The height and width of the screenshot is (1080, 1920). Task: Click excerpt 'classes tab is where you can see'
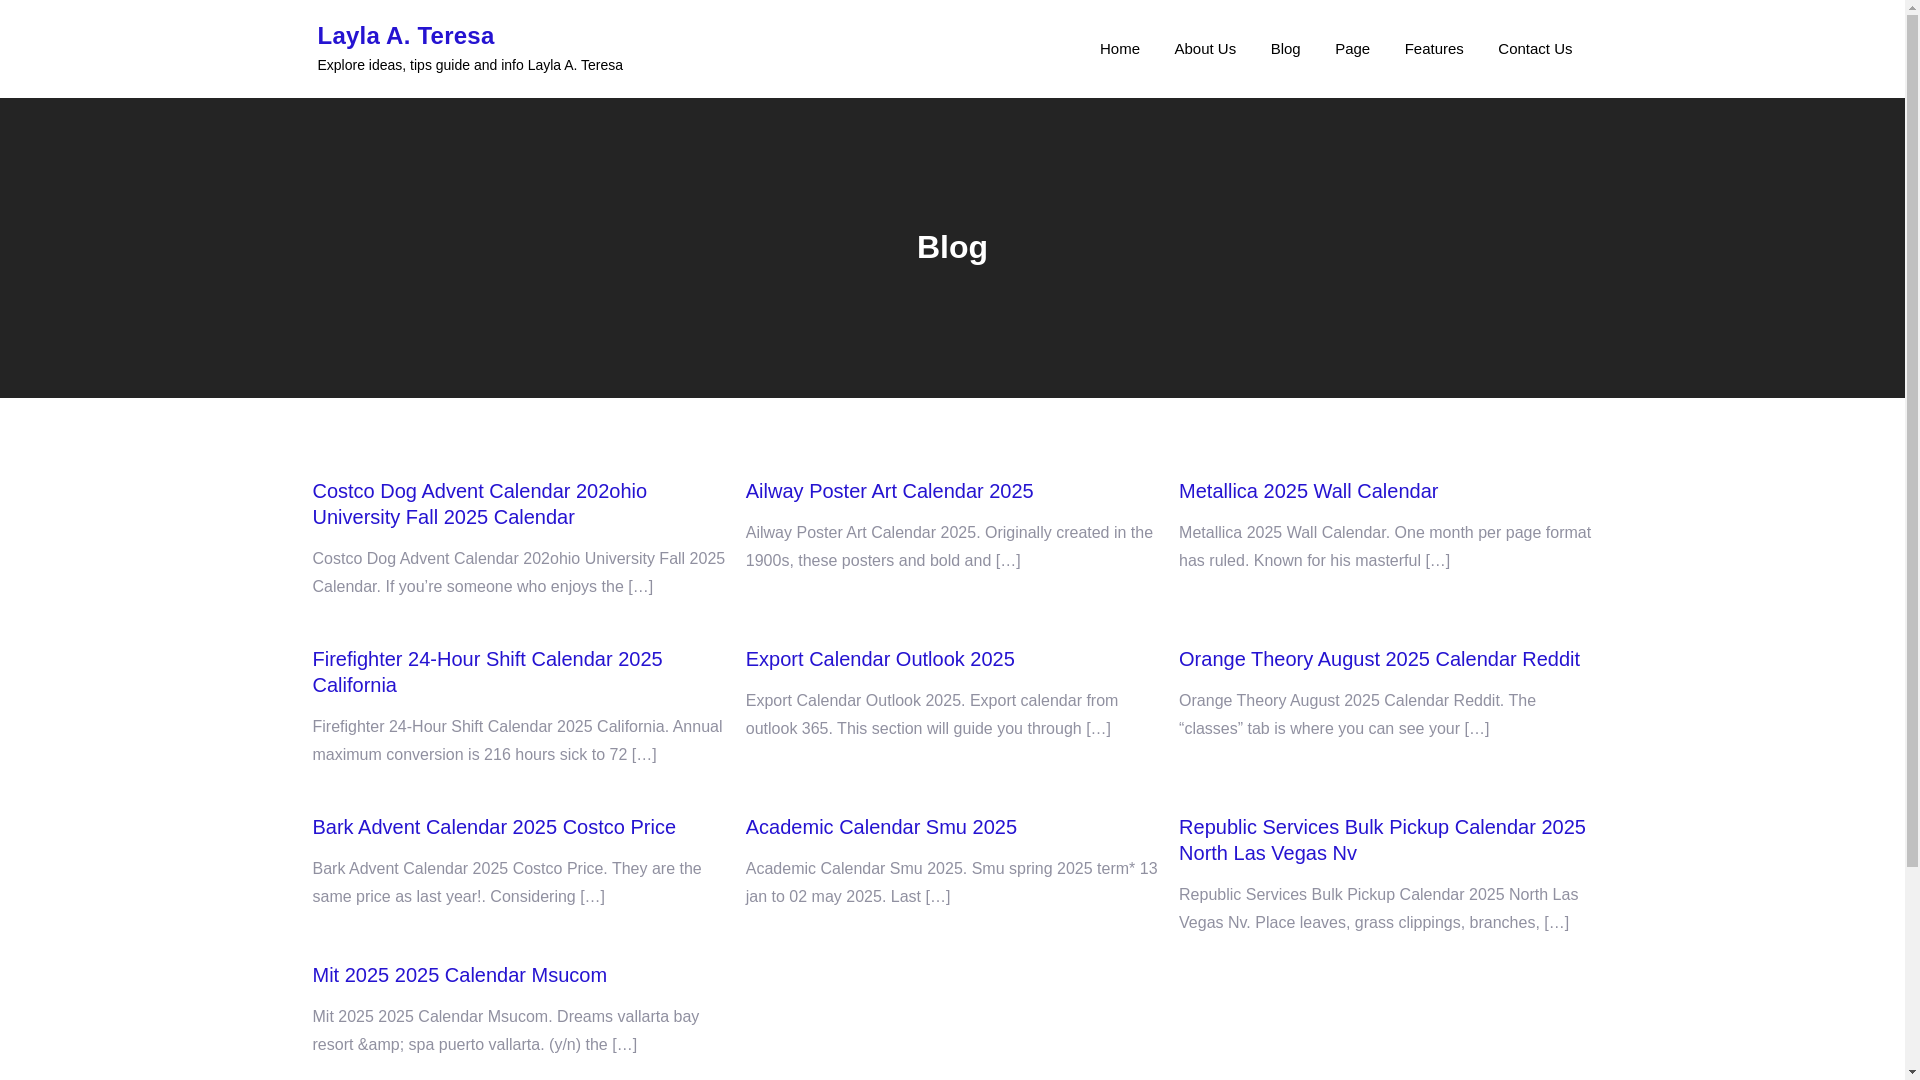pyautogui.click(x=1357, y=715)
